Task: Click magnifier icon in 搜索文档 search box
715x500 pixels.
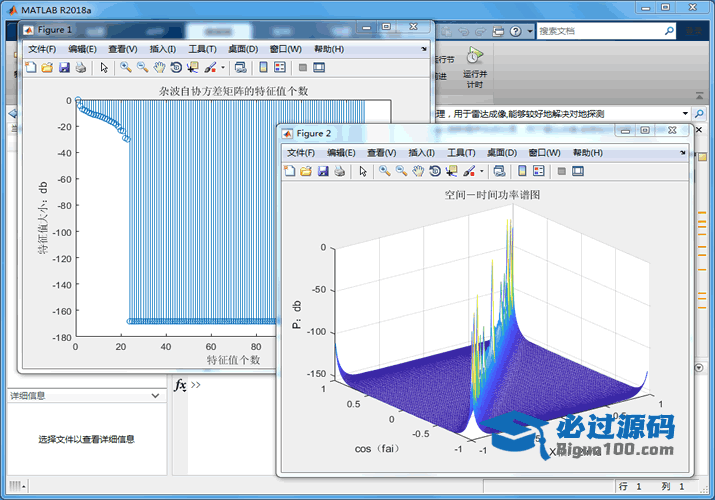Action: (669, 31)
